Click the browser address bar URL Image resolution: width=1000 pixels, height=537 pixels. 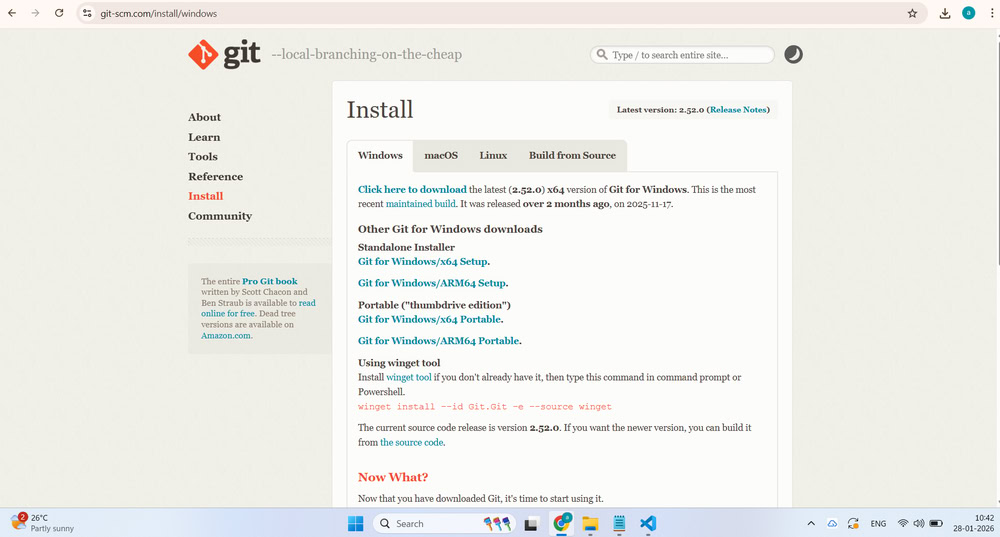pyautogui.click(x=158, y=13)
